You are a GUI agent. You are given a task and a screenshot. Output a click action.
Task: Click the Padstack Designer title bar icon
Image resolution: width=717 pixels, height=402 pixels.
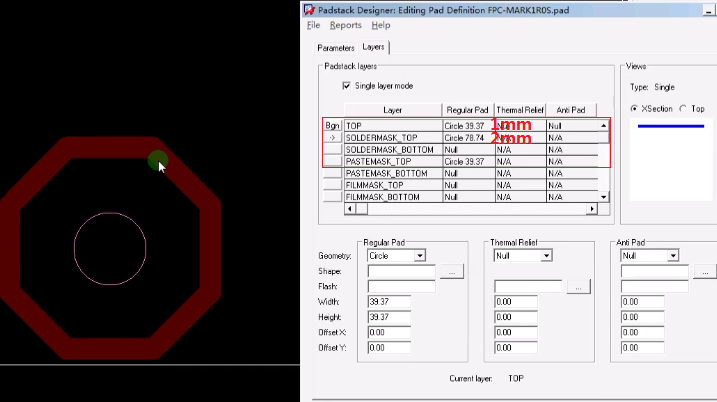point(310,9)
